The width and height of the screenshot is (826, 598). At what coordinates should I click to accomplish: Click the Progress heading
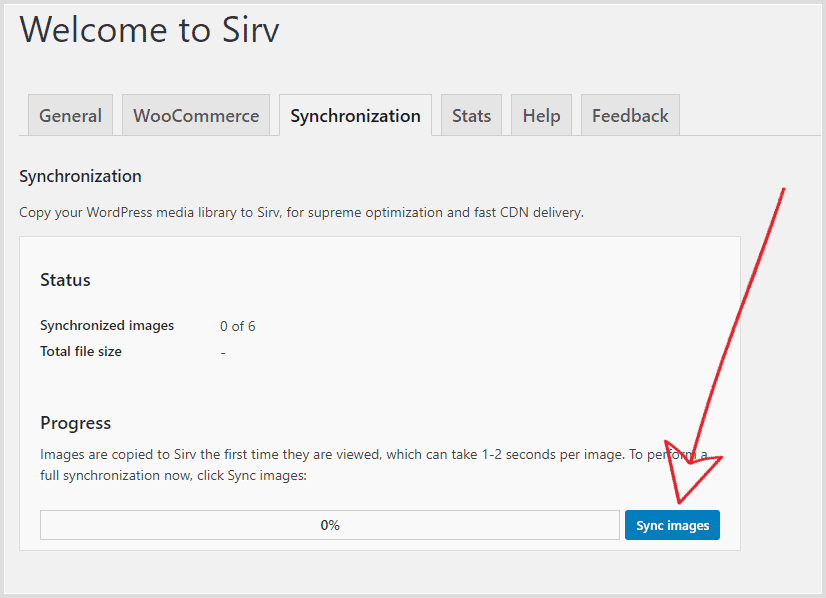tap(76, 423)
